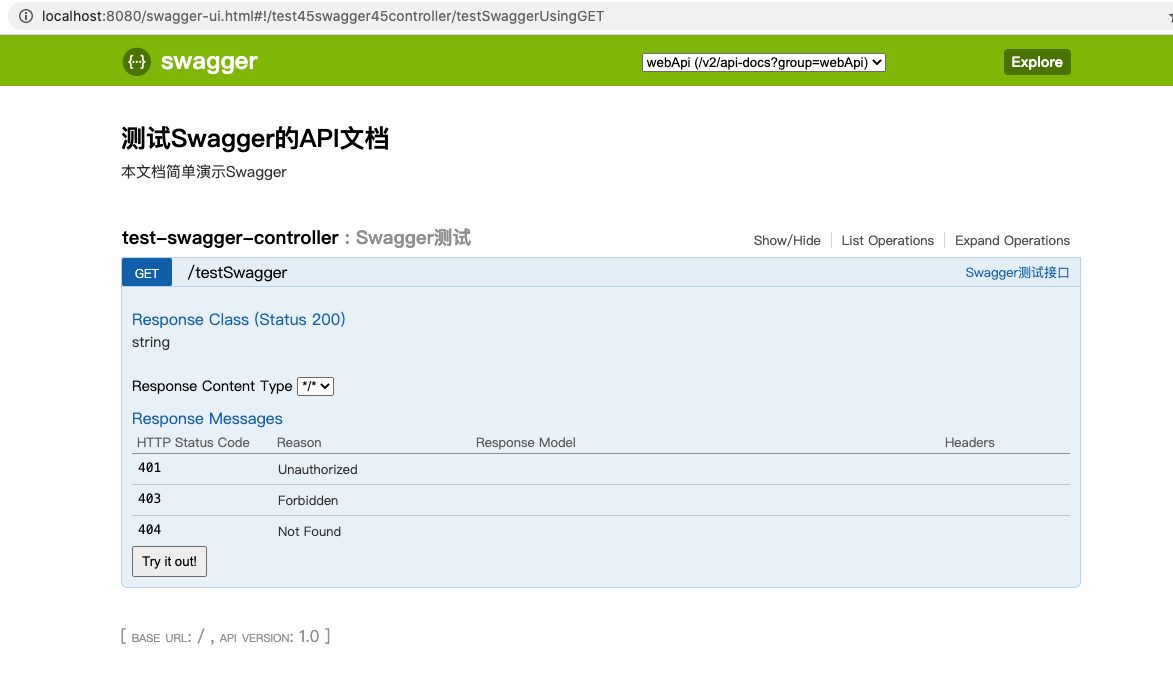Click the Not Found reason cell

tap(309, 531)
